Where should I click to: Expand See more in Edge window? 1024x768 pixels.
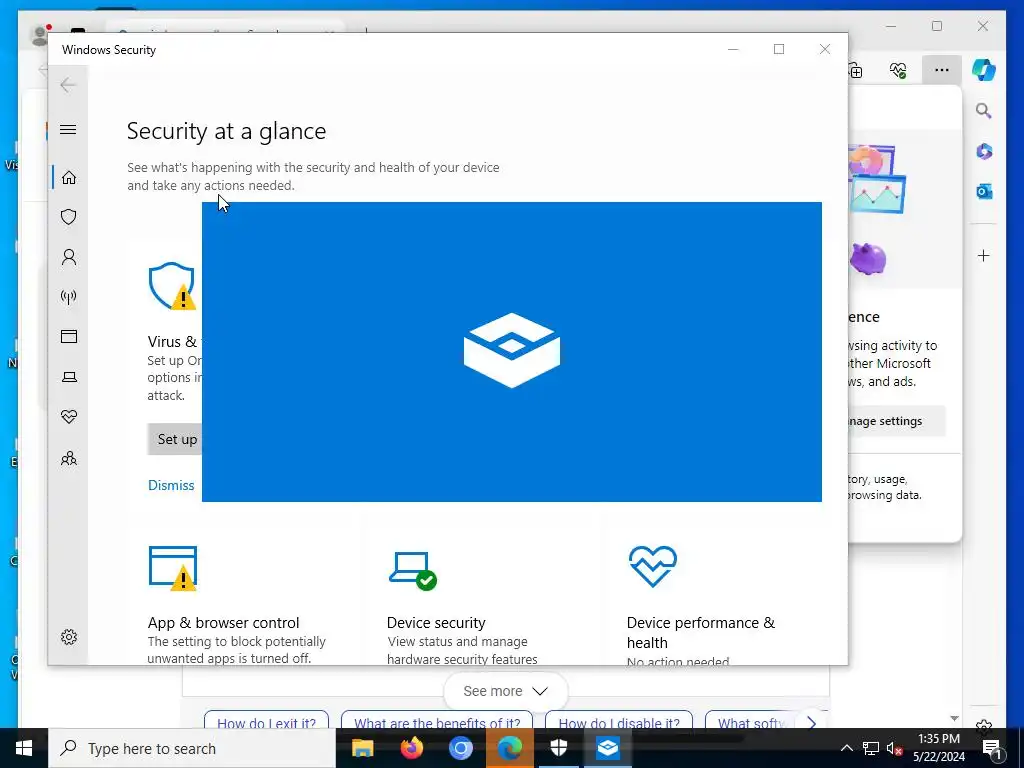tap(505, 691)
